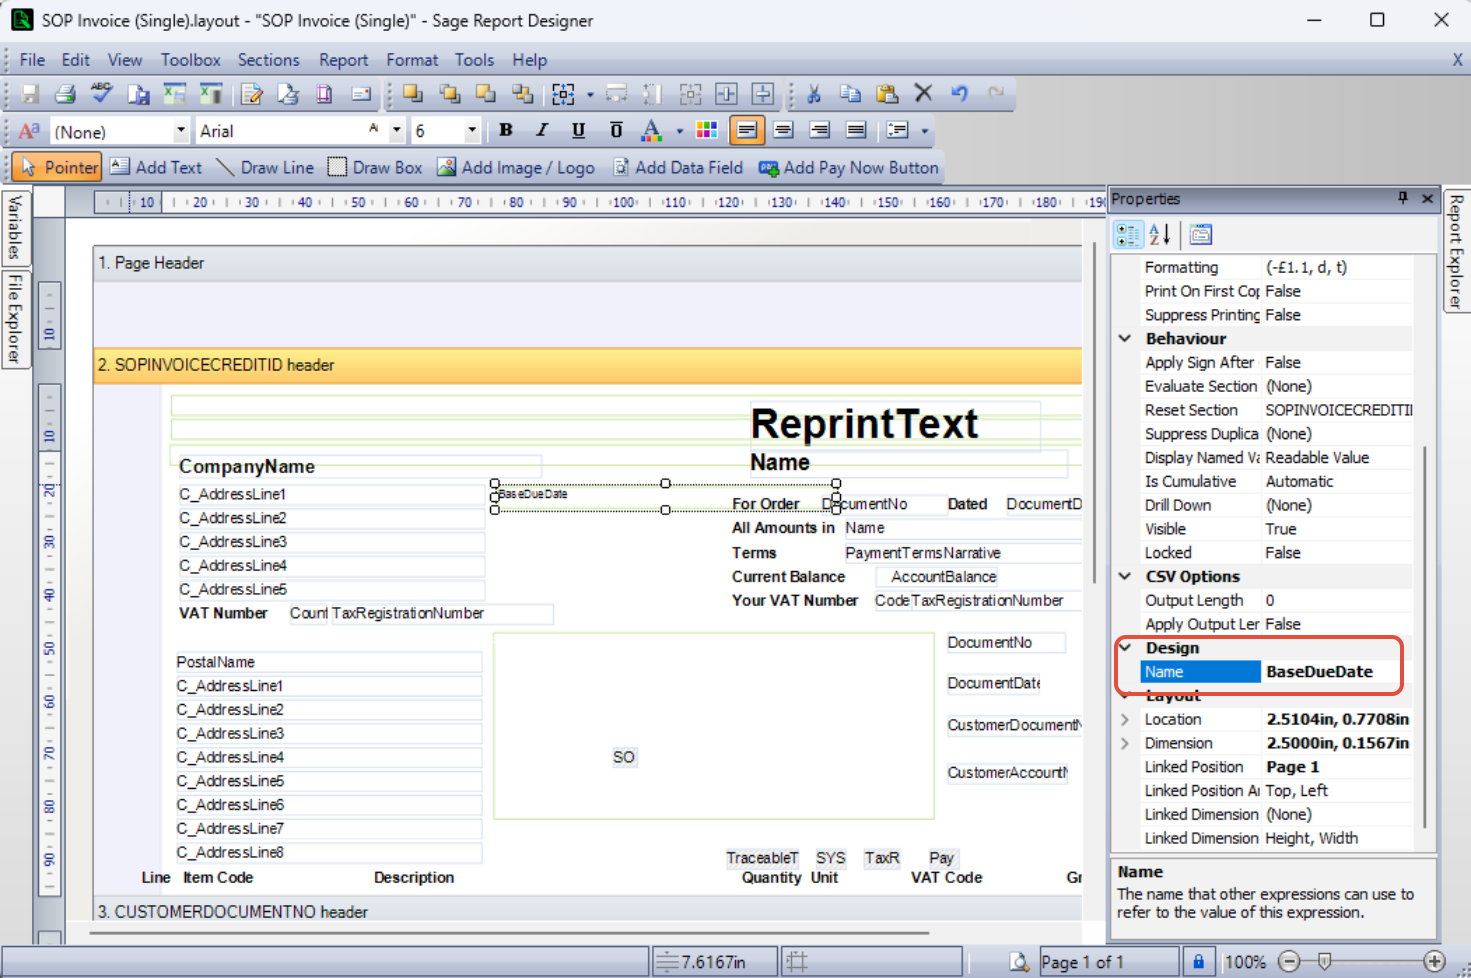Click the Undo arrow icon
Image resolution: width=1471 pixels, height=978 pixels.
click(959, 94)
